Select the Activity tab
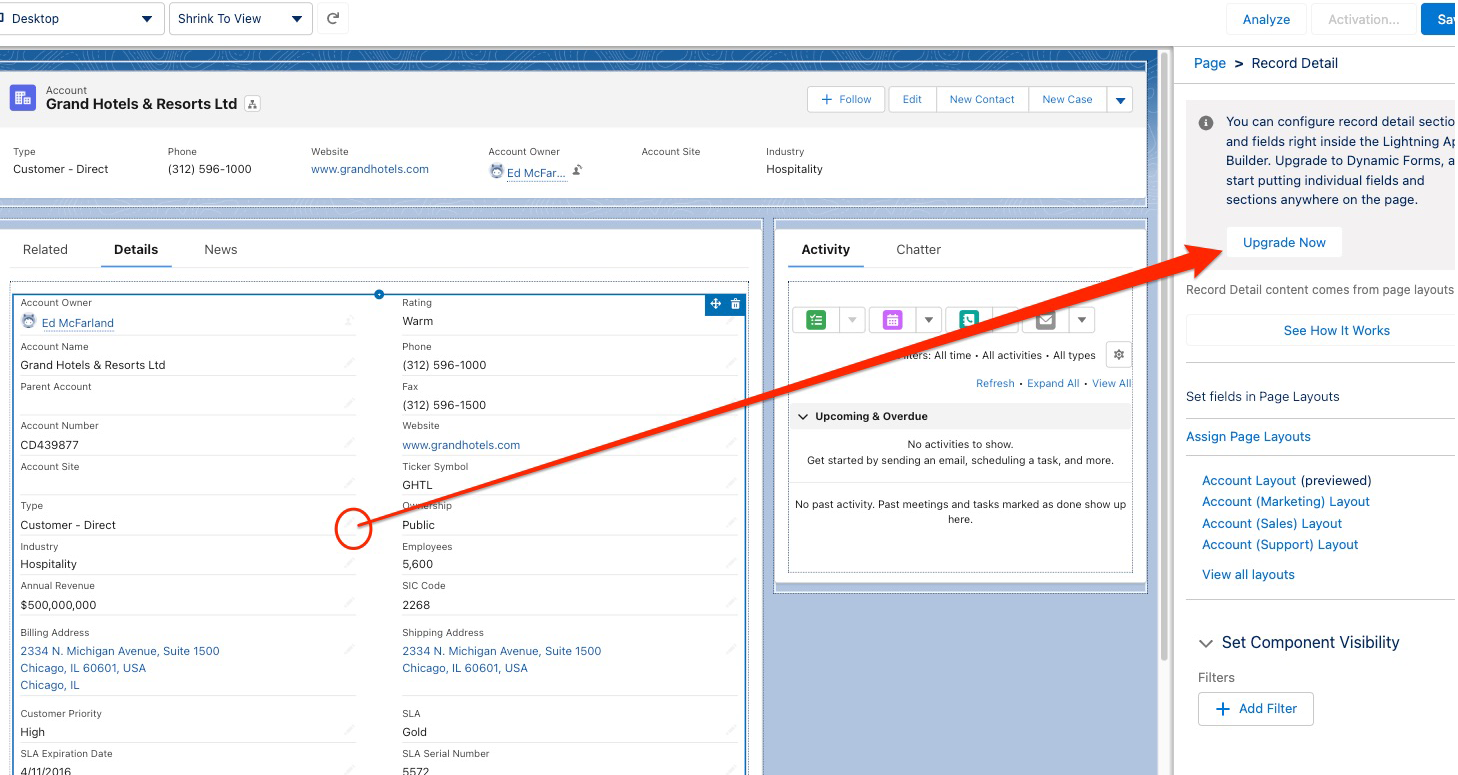Image resolution: width=1458 pixels, height=775 pixels. [x=826, y=250]
